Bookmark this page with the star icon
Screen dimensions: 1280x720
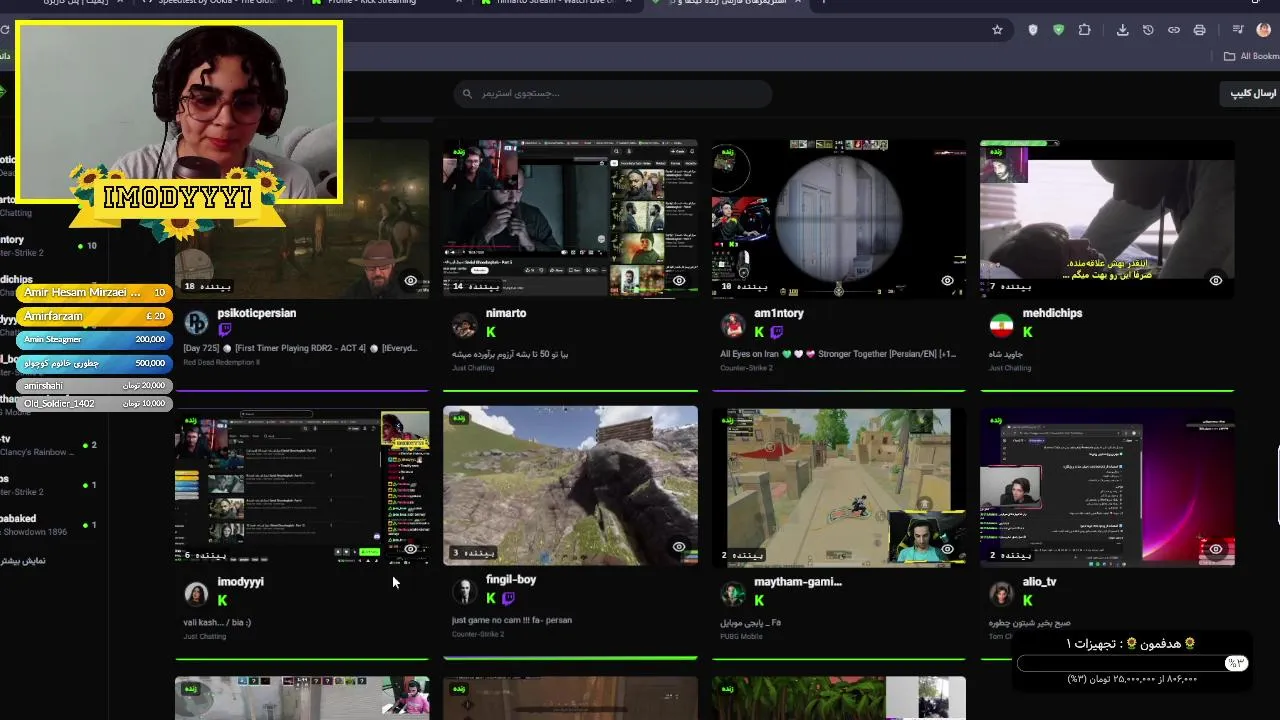coord(997,30)
